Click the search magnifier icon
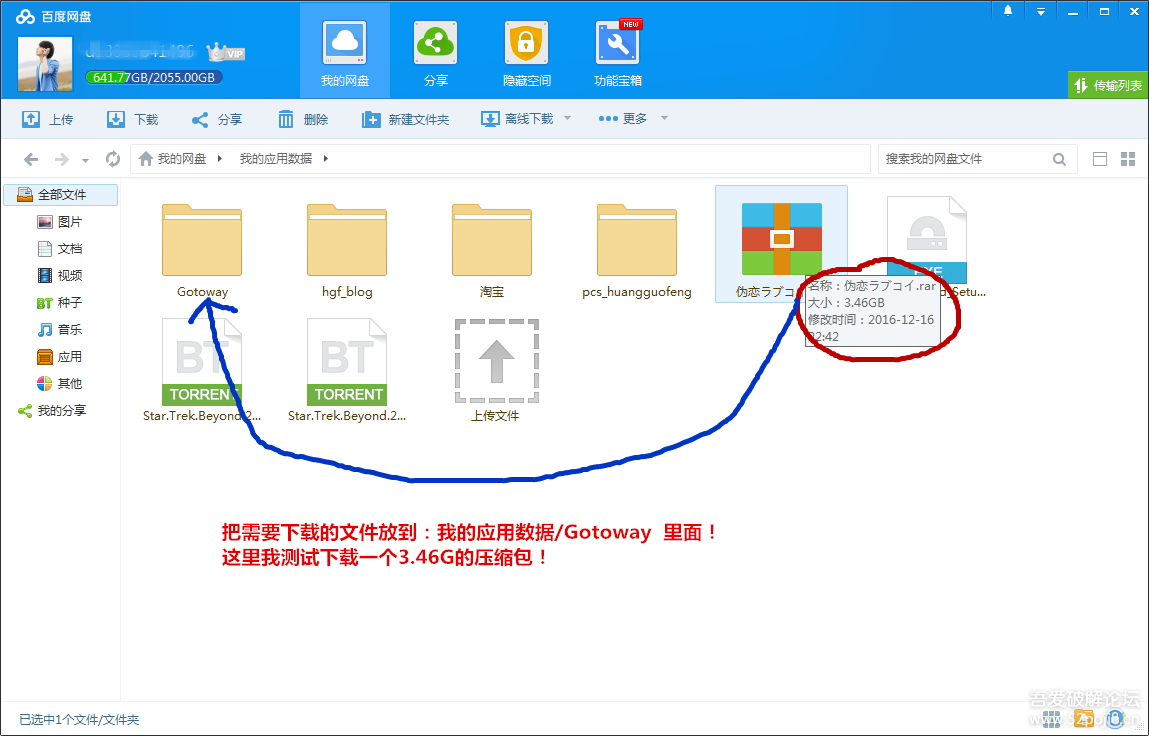This screenshot has width=1149, height=736. [1059, 159]
